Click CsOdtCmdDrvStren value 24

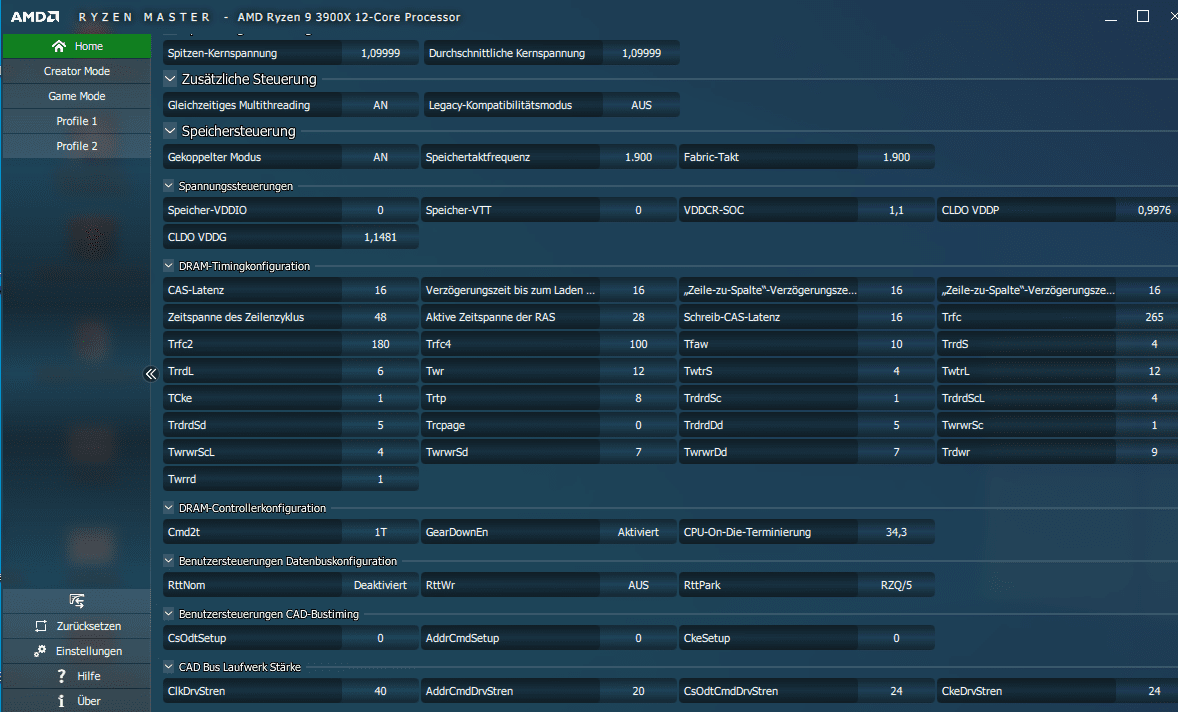point(896,691)
